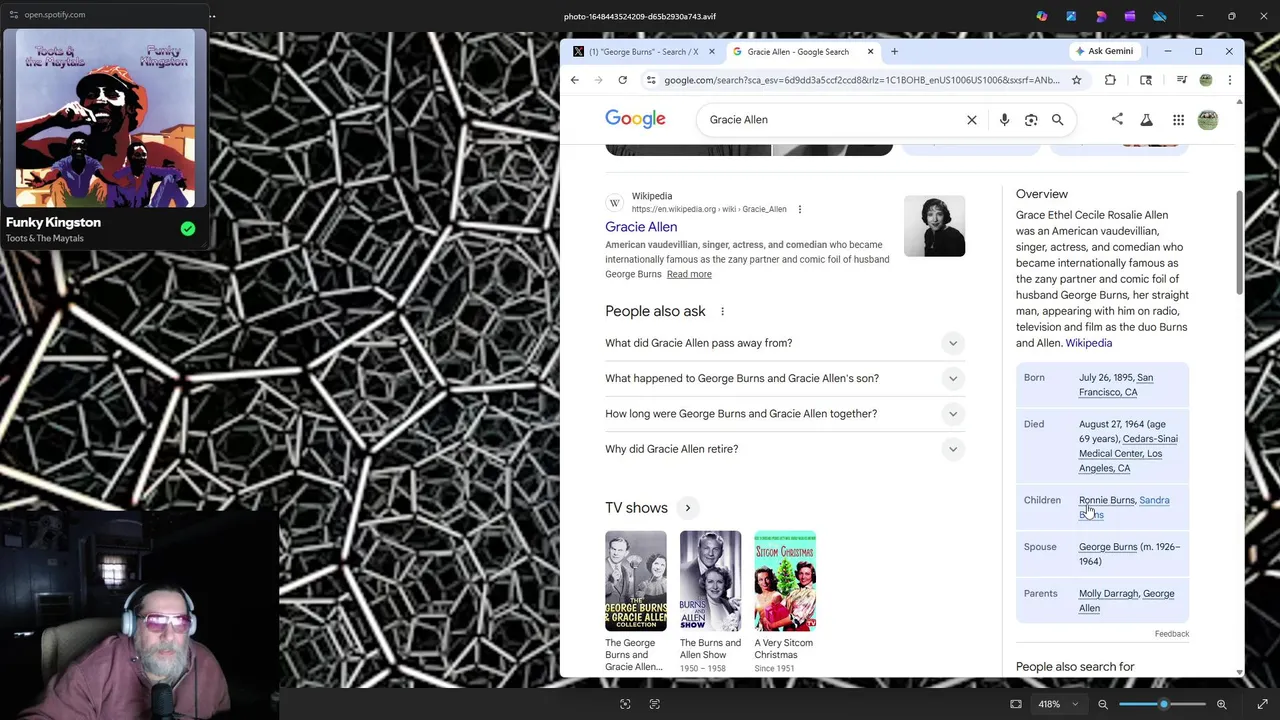Click the OneDrive cloud icon in Photos
Viewport: 1280px width, 720px height.
[x=1160, y=16]
